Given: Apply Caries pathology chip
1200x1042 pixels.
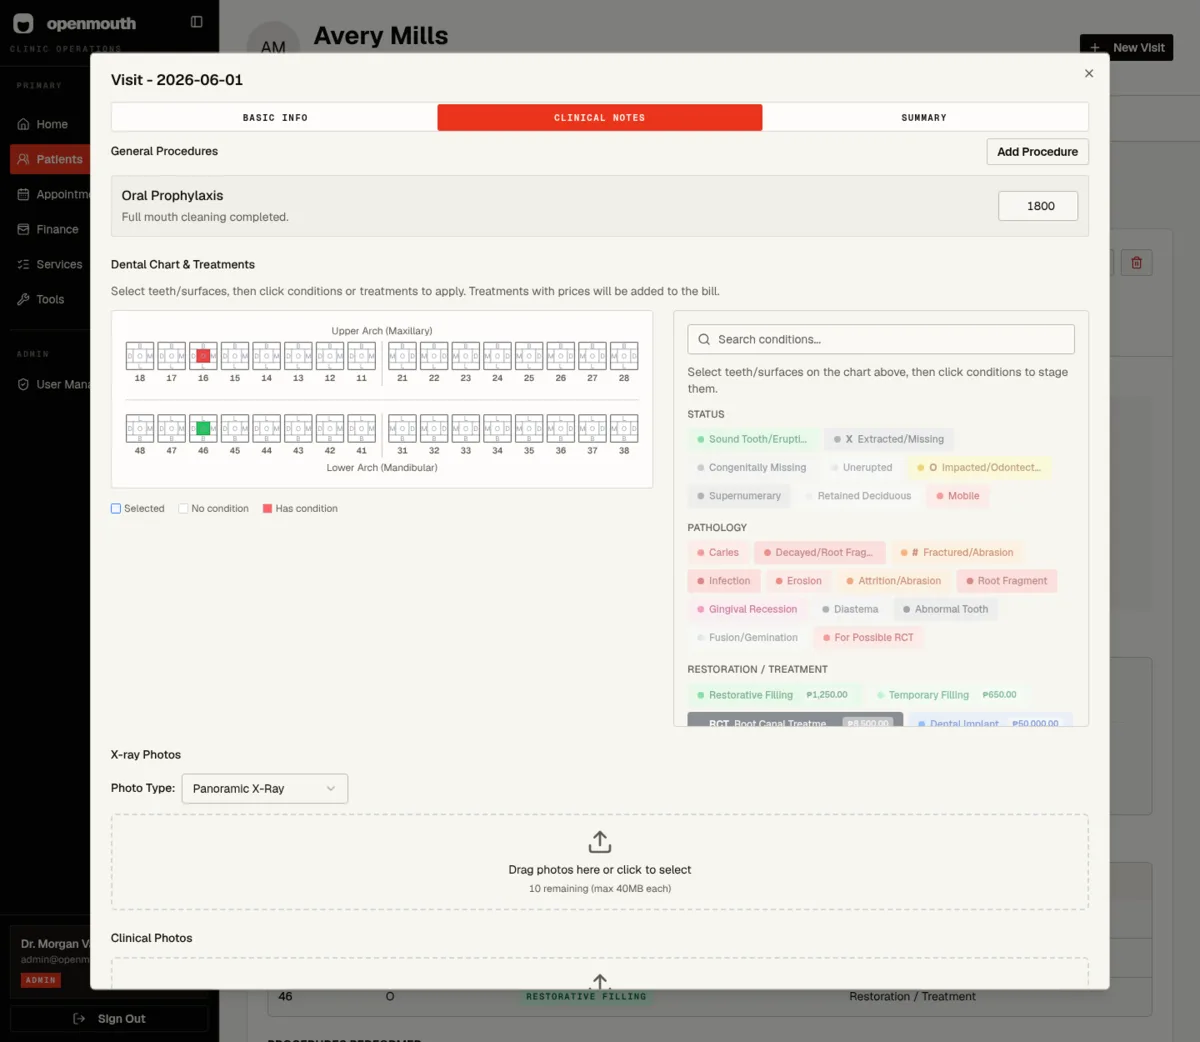Looking at the screenshot, I should coord(718,552).
